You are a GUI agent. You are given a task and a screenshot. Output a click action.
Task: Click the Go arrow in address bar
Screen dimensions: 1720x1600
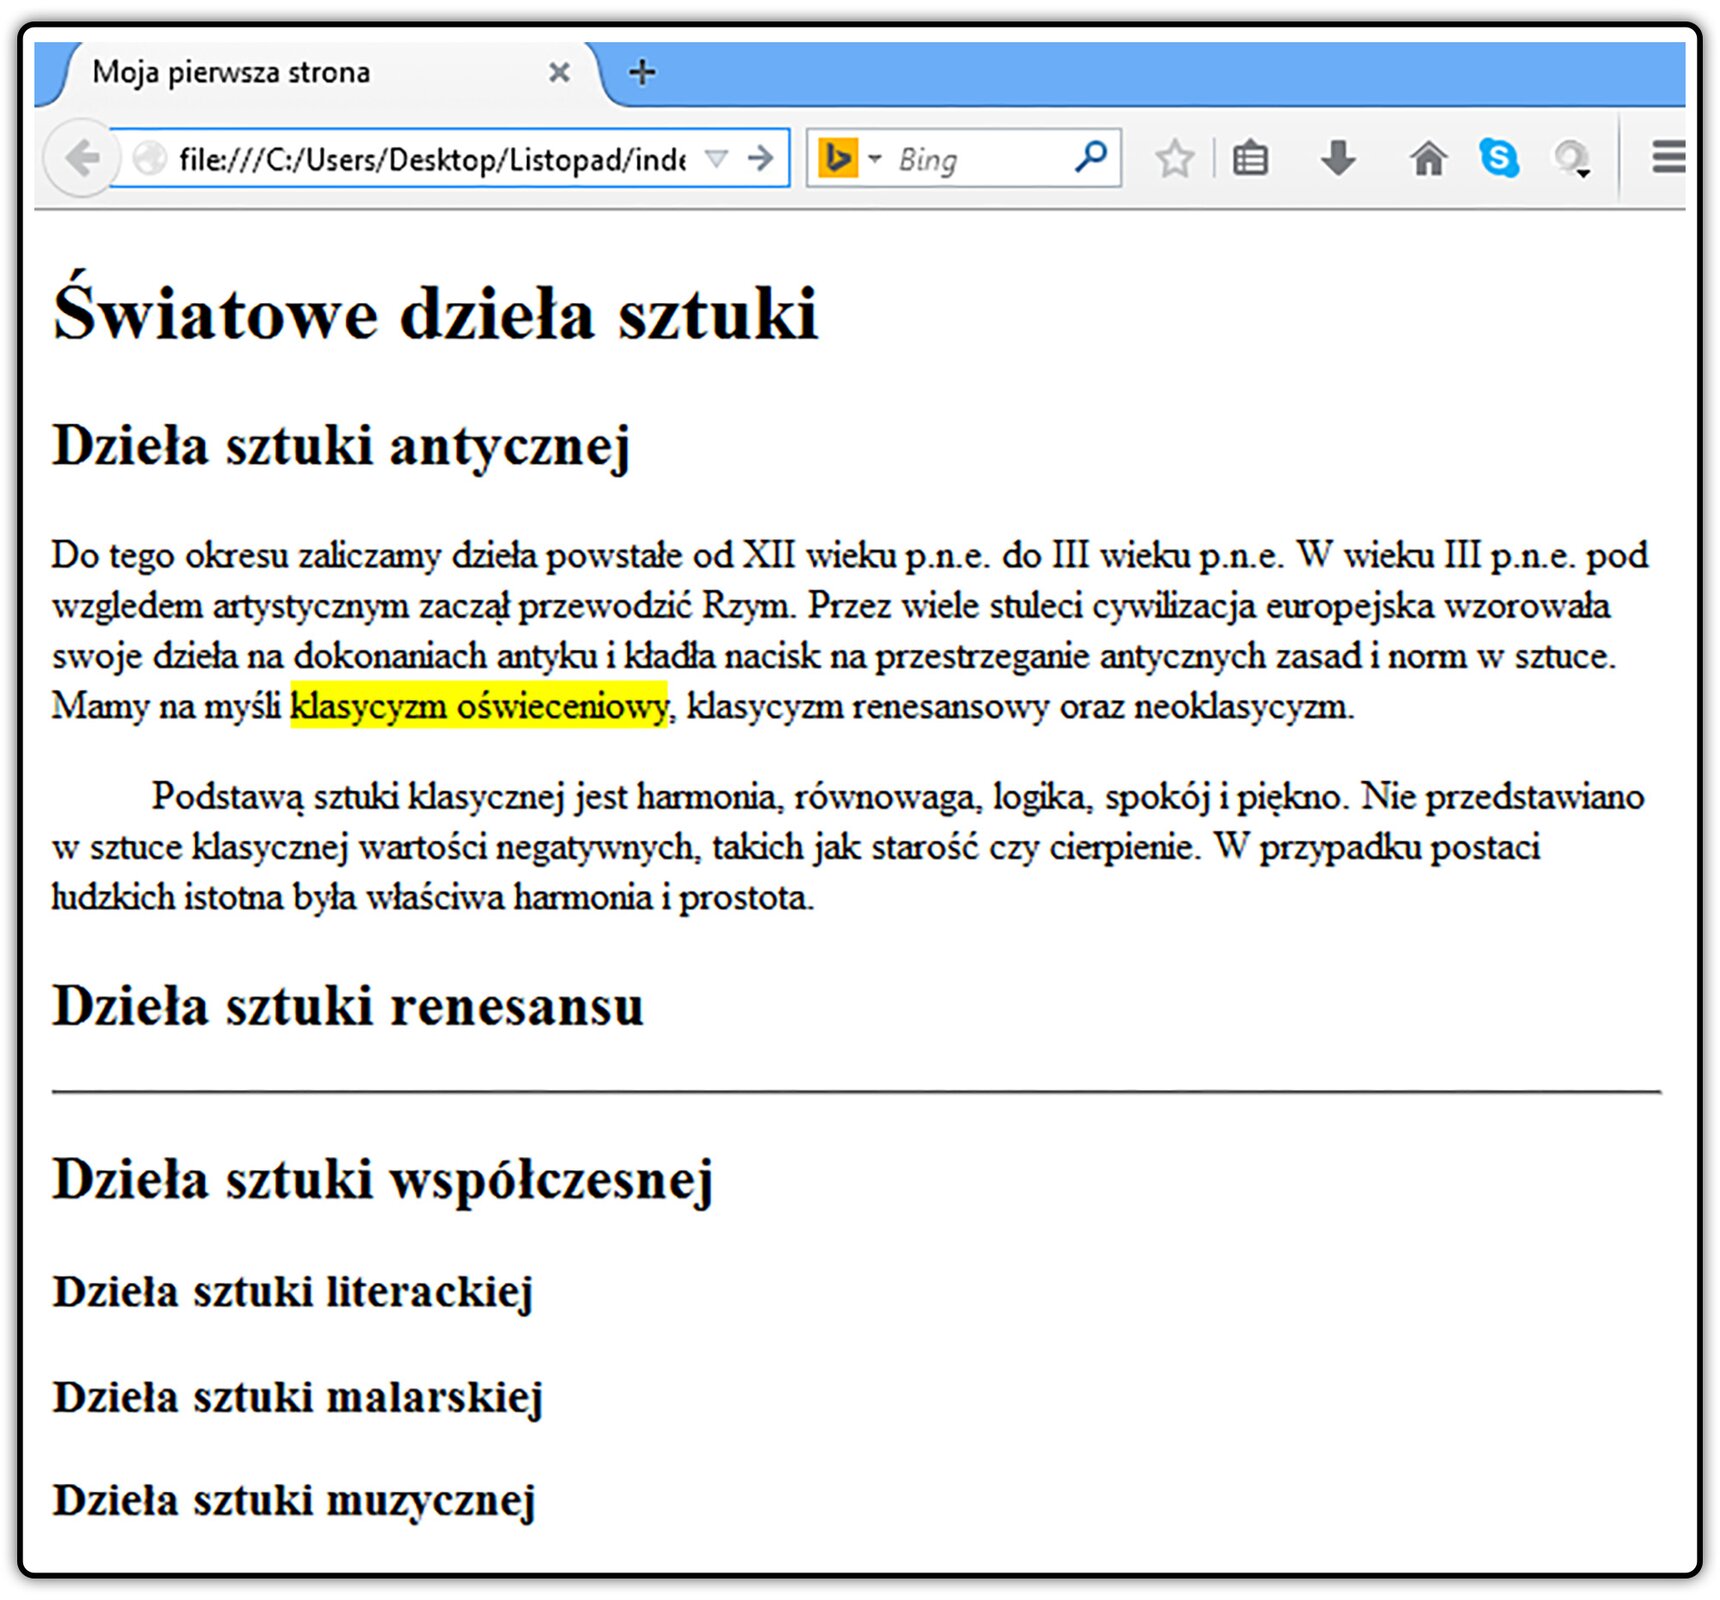[x=761, y=158]
